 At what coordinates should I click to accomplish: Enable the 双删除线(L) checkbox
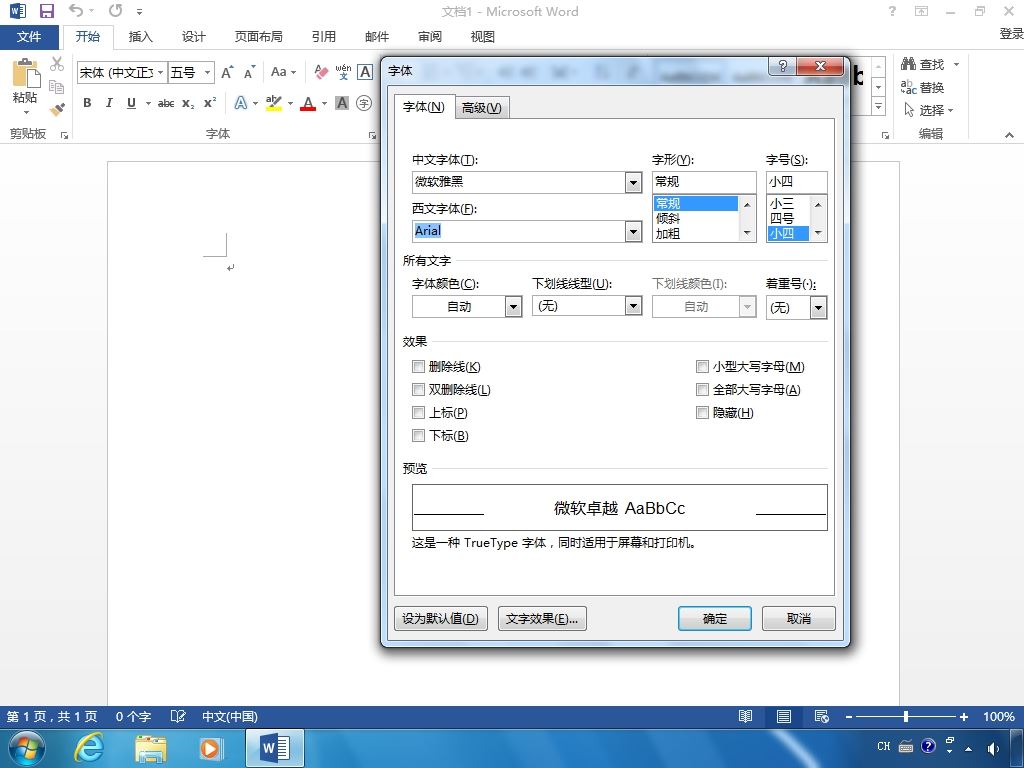(419, 389)
